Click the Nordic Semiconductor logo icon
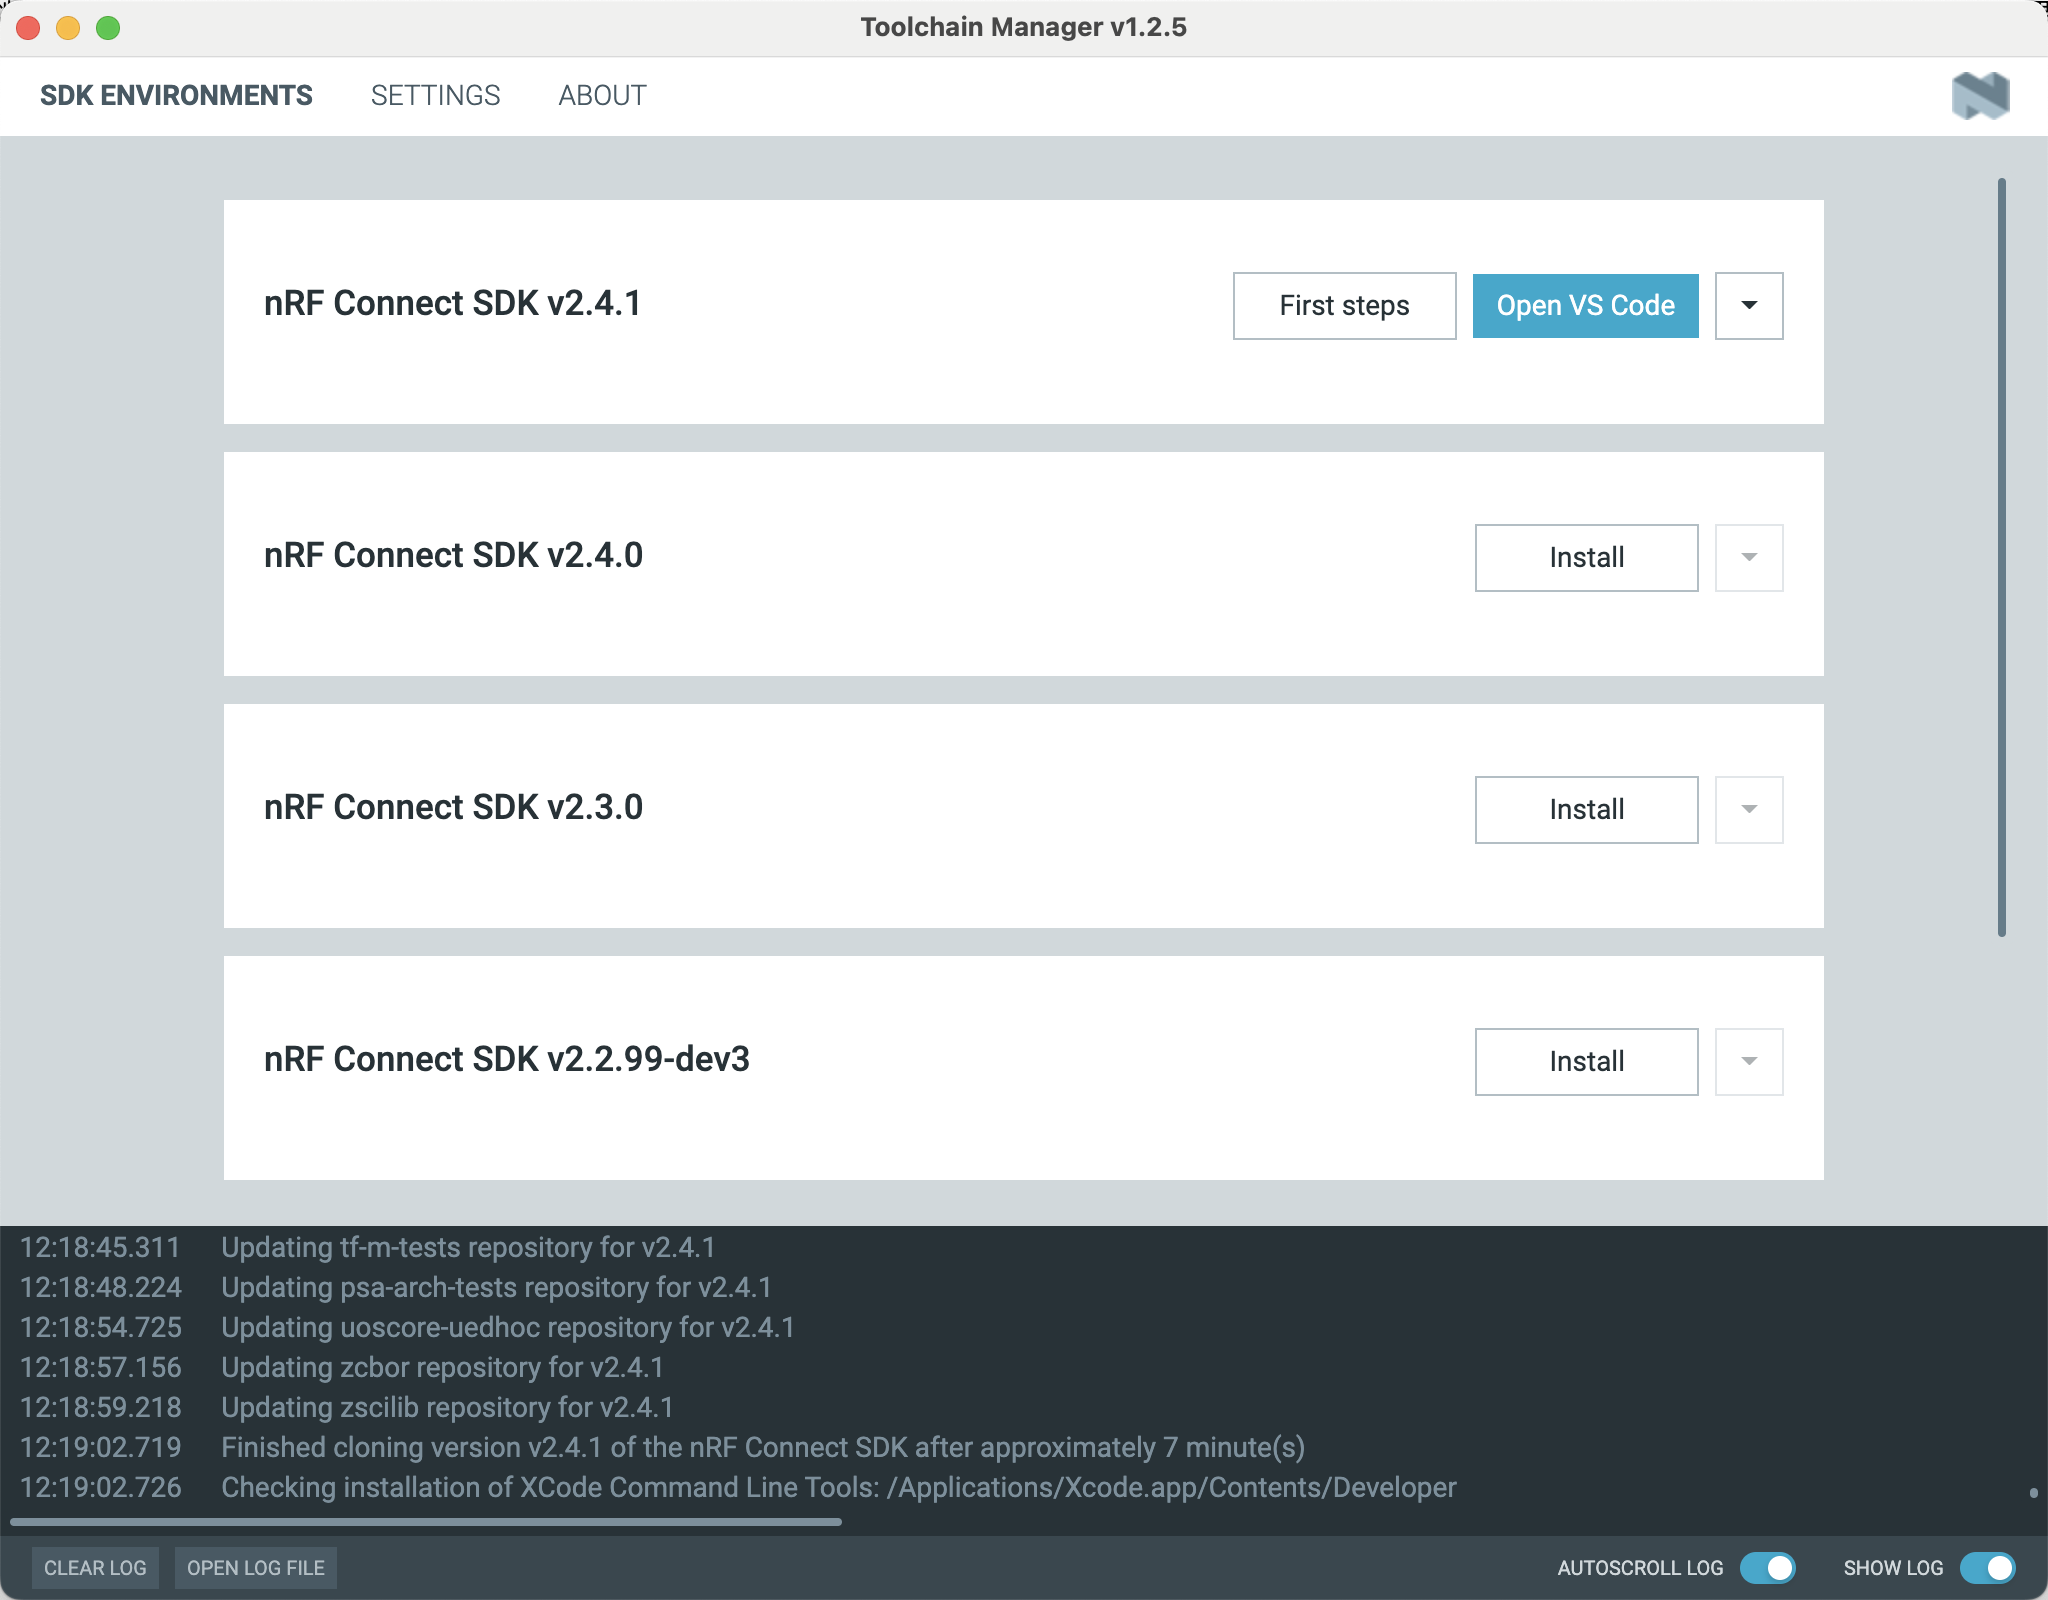Screen dimensions: 2048x1600 [1980, 96]
